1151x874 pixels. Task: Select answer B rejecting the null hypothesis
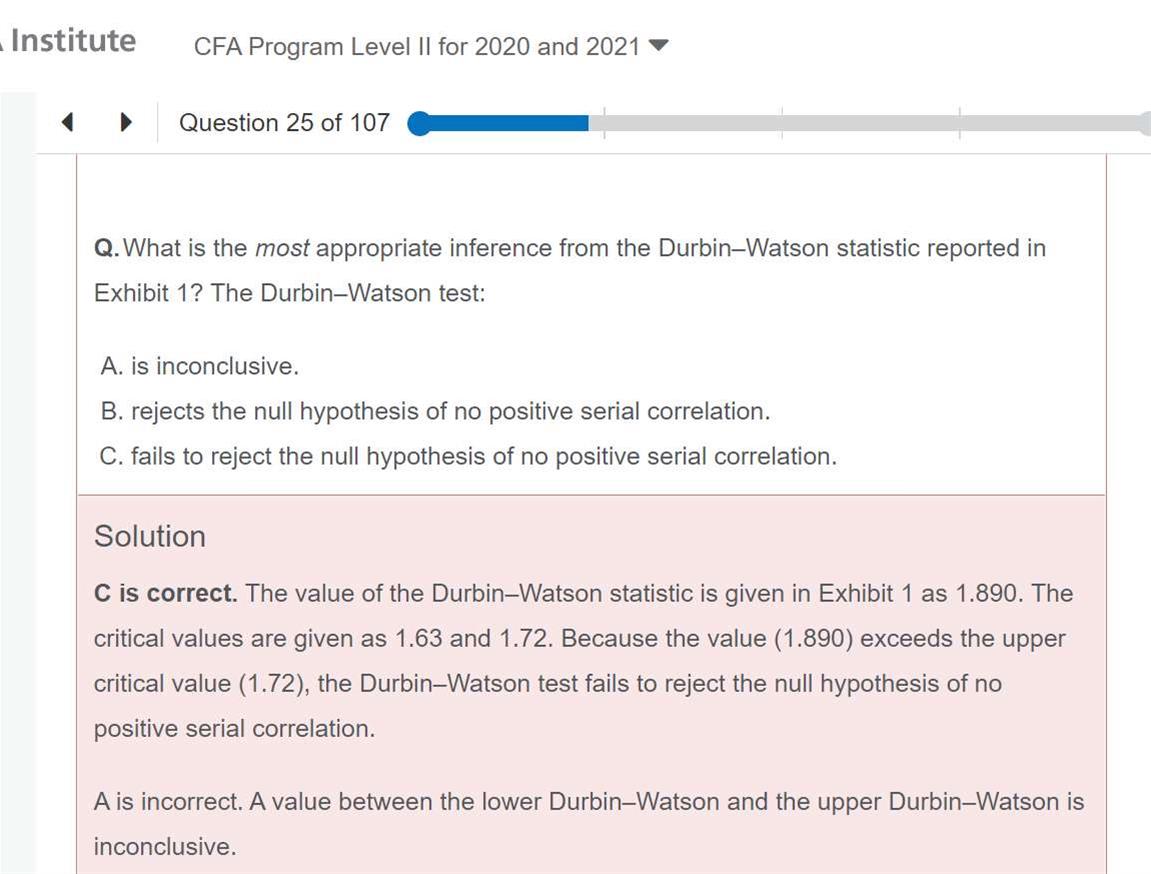click(x=435, y=411)
